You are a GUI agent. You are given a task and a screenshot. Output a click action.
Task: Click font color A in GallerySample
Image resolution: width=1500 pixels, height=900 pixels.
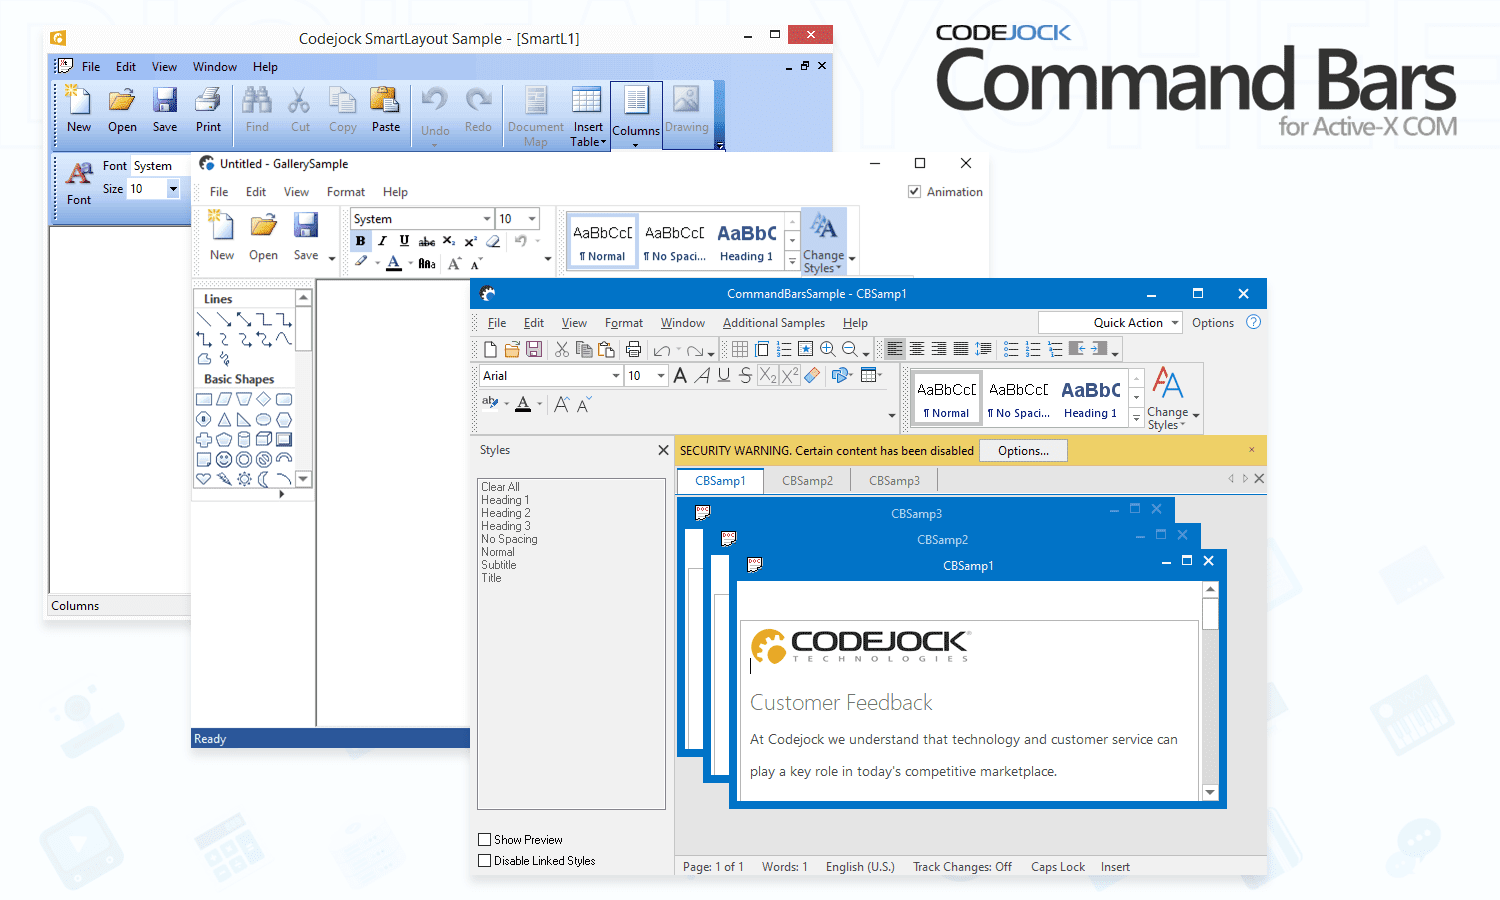(394, 263)
